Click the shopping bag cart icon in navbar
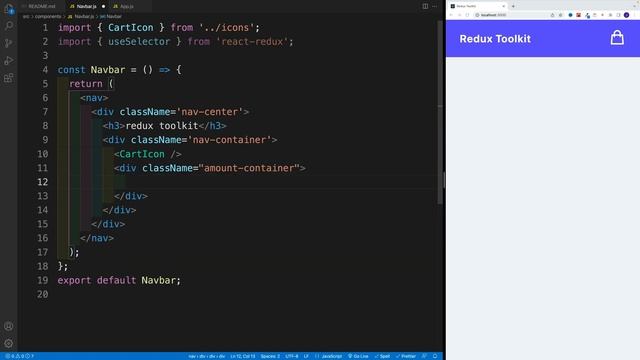The width and height of the screenshot is (640, 360). tap(617, 38)
